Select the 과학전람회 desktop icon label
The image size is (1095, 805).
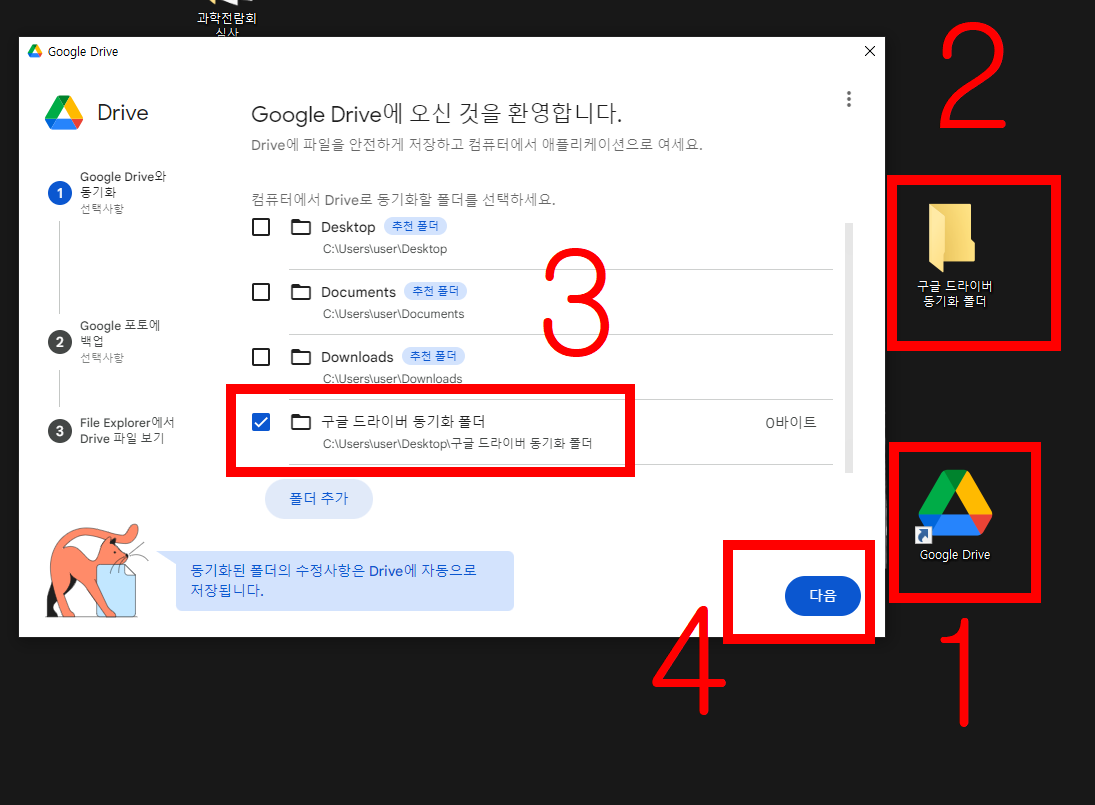(x=227, y=24)
